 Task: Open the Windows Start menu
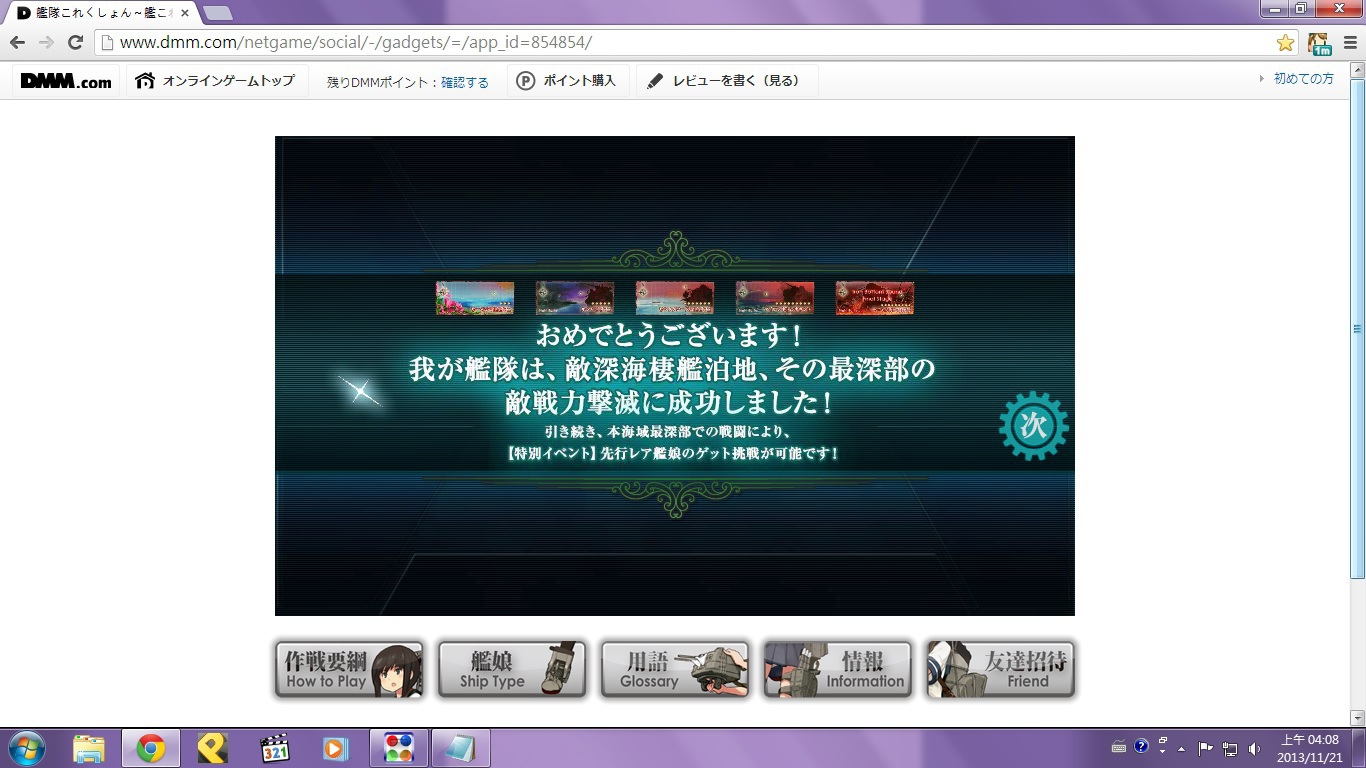pos(26,748)
